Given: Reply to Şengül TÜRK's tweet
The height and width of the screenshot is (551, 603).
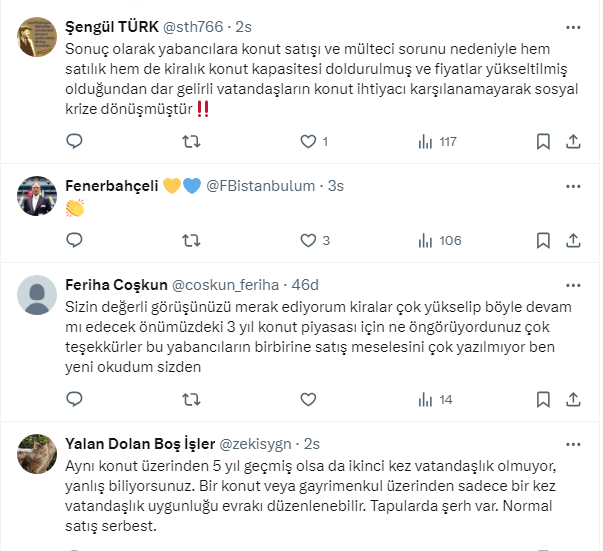Looking at the screenshot, I should [x=74, y=142].
